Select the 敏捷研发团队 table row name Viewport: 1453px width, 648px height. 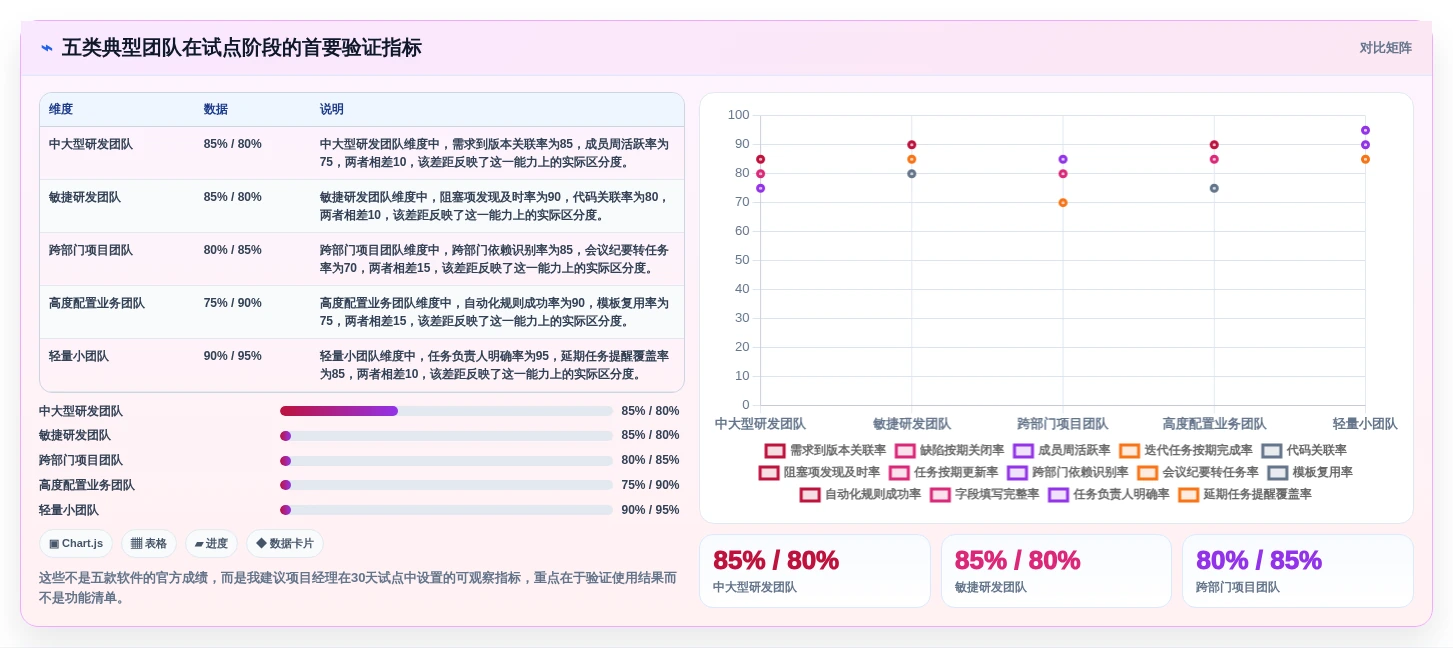85,197
